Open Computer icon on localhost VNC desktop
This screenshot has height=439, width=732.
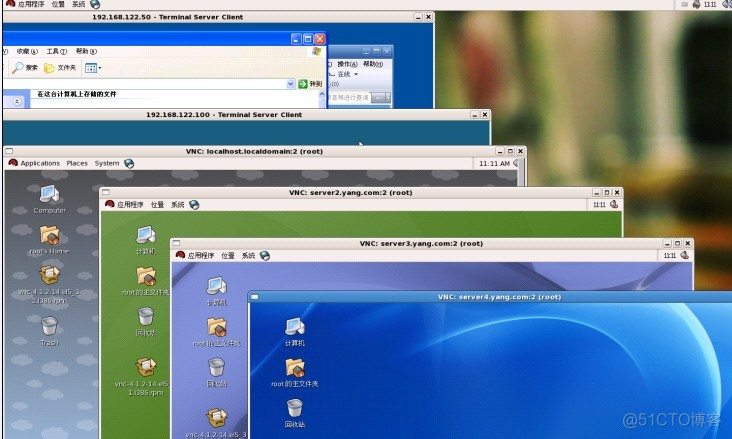[49, 193]
